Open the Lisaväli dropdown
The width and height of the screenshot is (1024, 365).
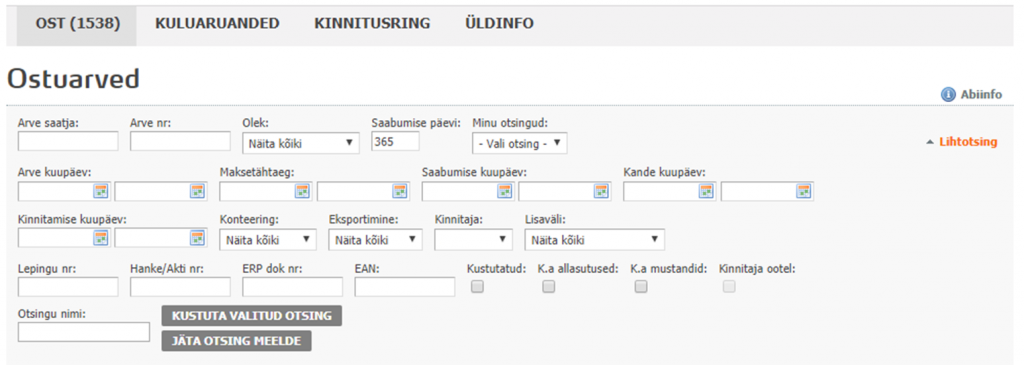click(x=595, y=240)
